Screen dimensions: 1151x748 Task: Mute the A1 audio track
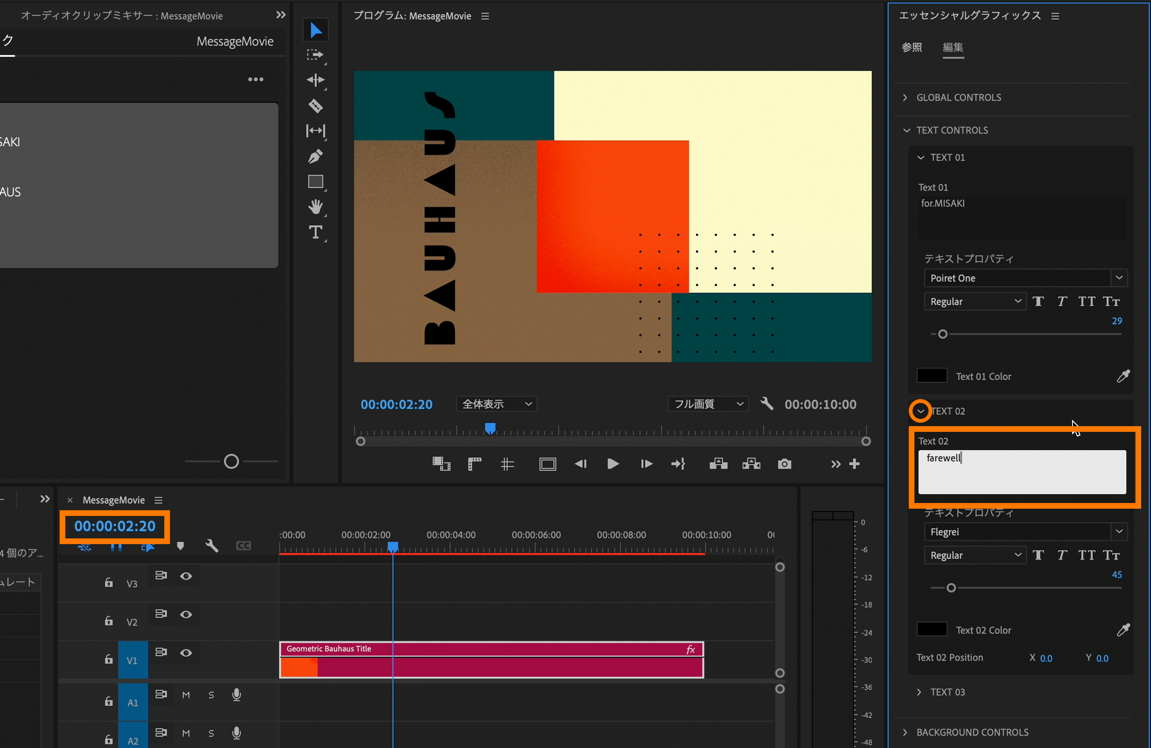pyautogui.click(x=186, y=695)
